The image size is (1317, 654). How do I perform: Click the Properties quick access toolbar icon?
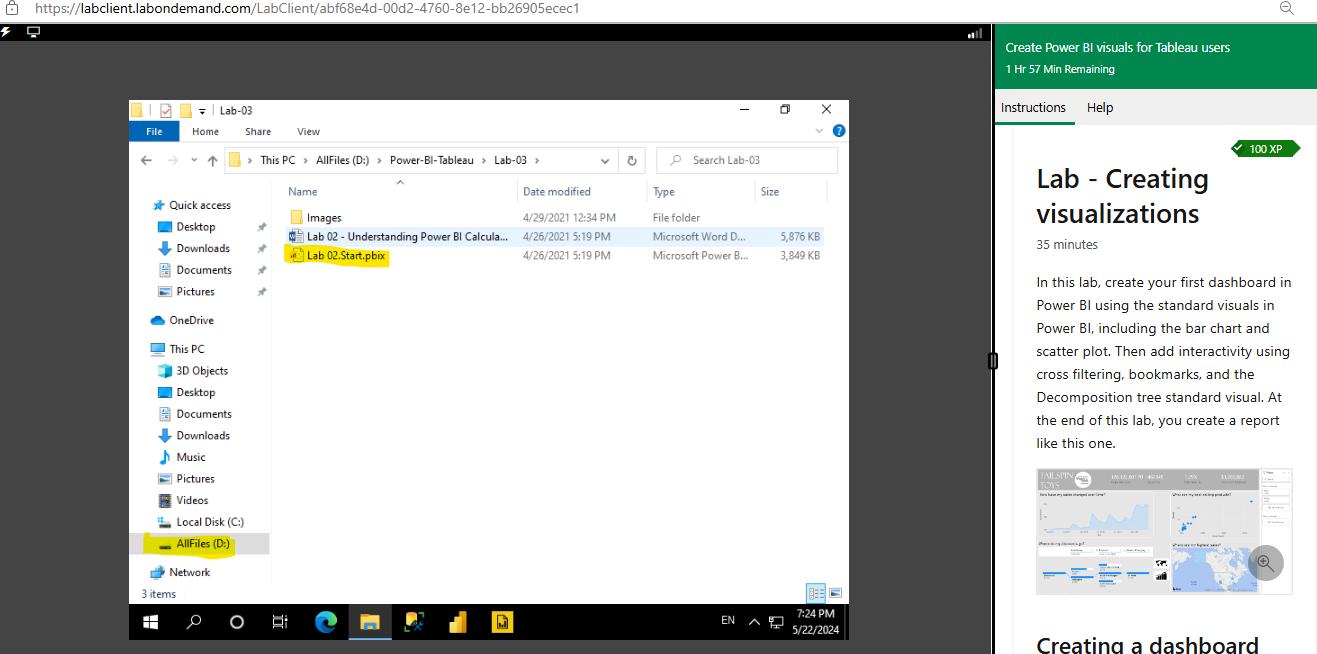165,111
